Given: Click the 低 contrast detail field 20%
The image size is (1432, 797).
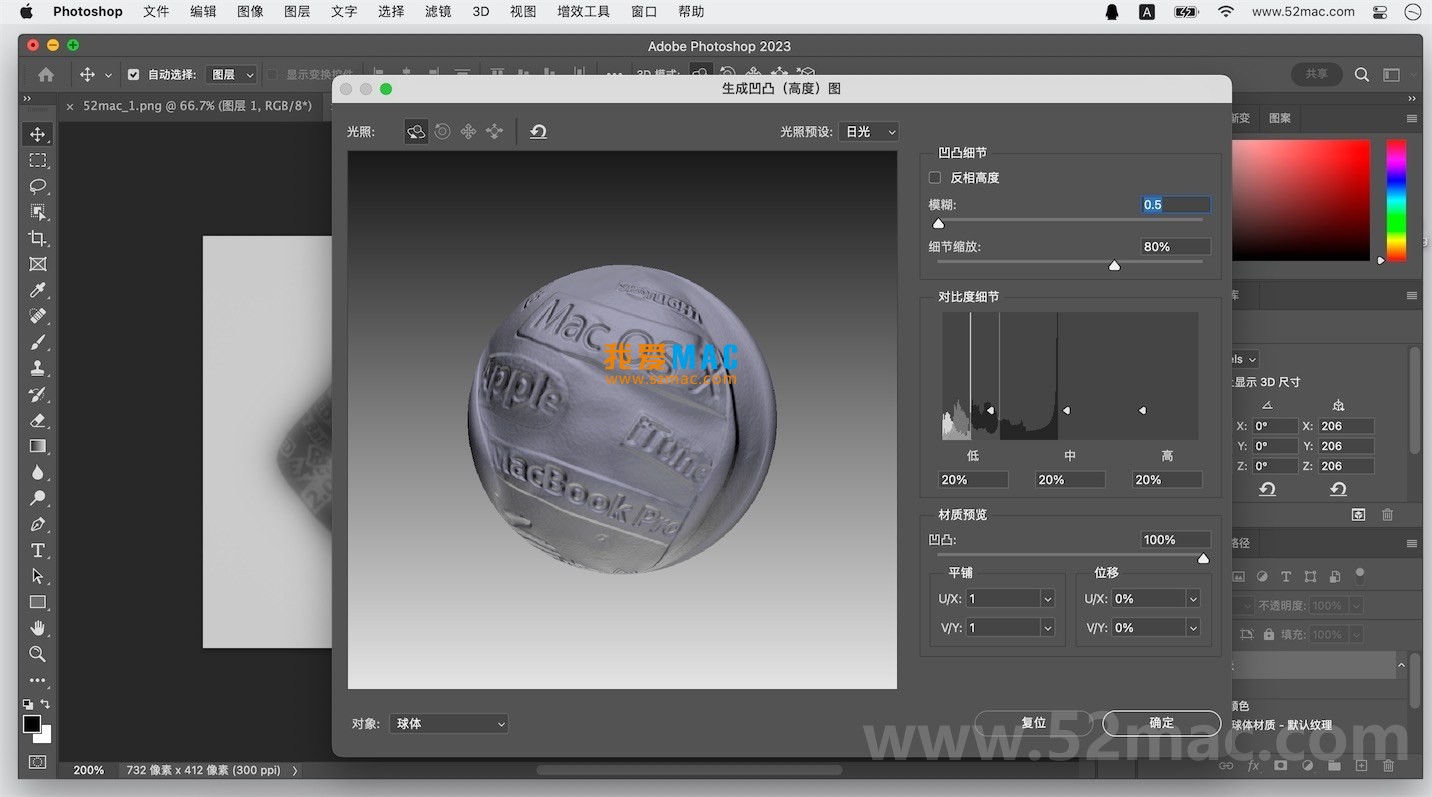Looking at the screenshot, I should point(973,480).
